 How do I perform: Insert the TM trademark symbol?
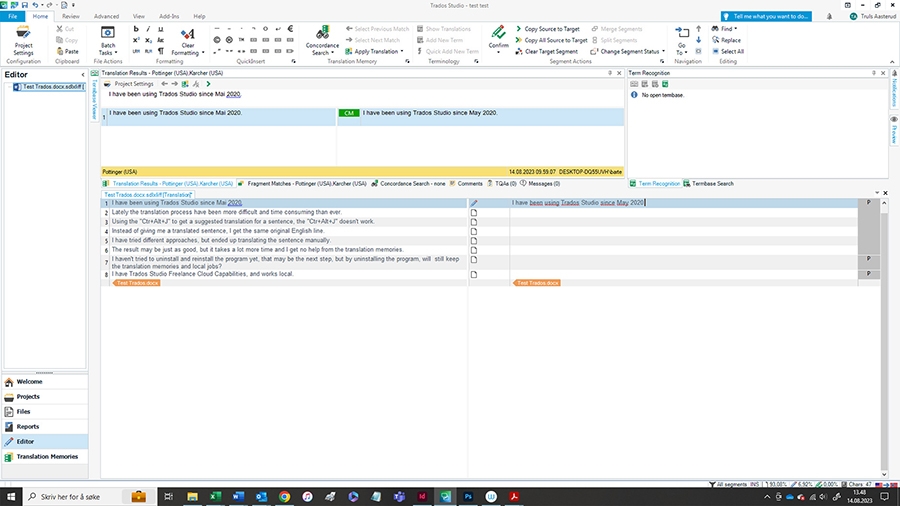click(x=241, y=40)
